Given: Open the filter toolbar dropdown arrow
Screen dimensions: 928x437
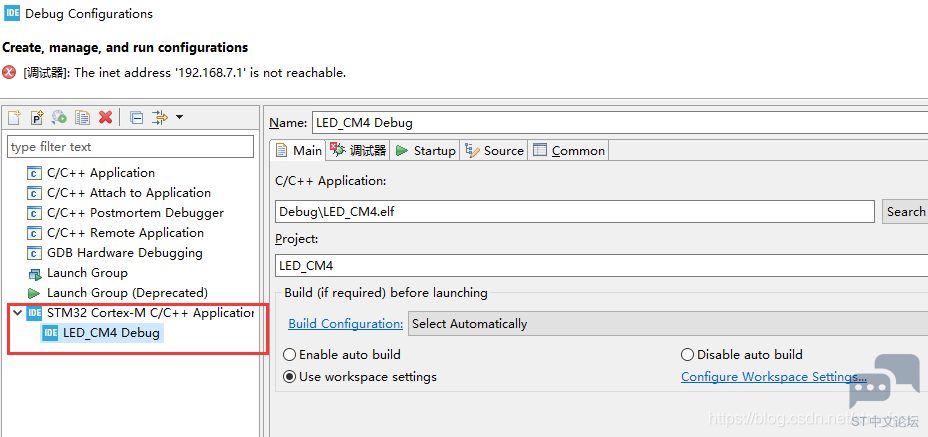Looking at the screenshot, I should point(179,117).
